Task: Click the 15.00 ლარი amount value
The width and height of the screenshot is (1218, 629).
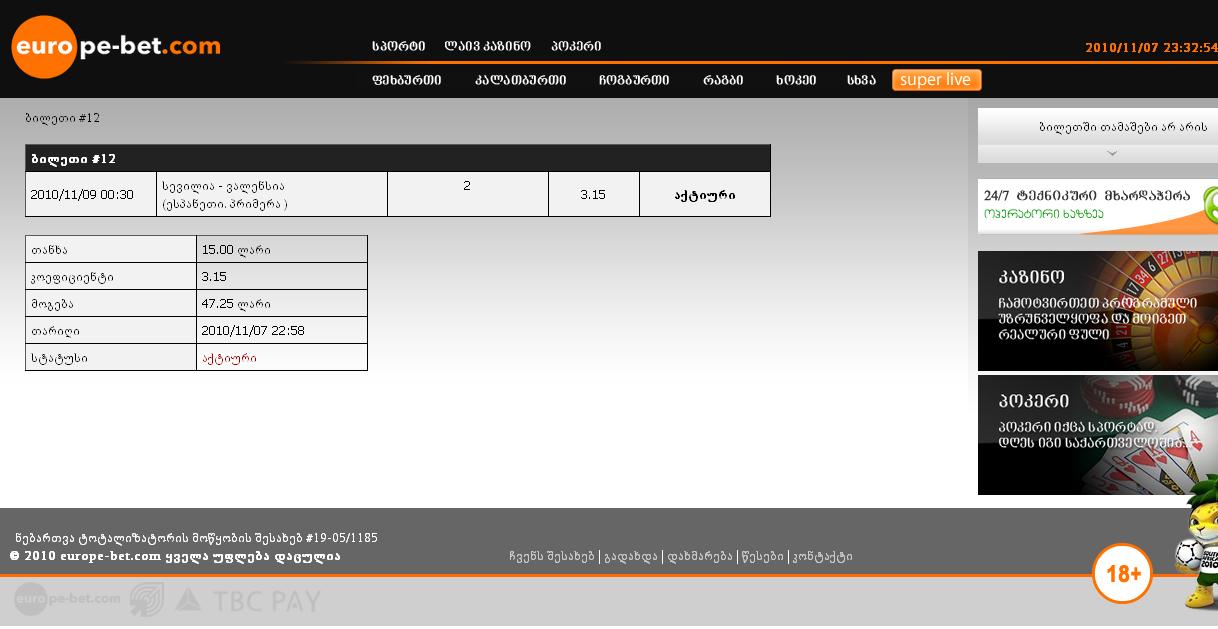Action: (236, 249)
